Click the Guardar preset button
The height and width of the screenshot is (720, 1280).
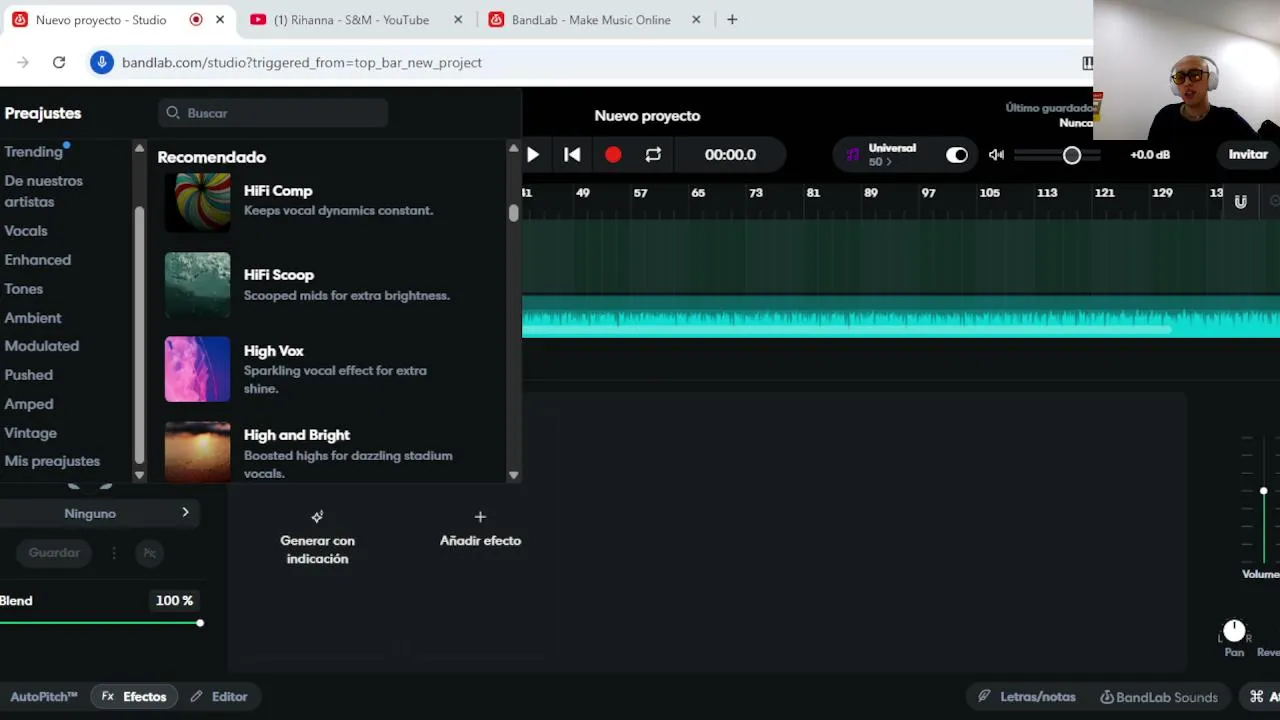click(54, 553)
